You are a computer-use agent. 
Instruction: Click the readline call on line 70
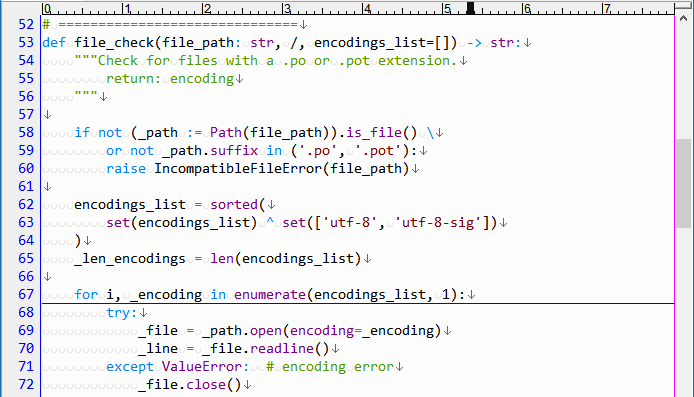(x=282, y=348)
